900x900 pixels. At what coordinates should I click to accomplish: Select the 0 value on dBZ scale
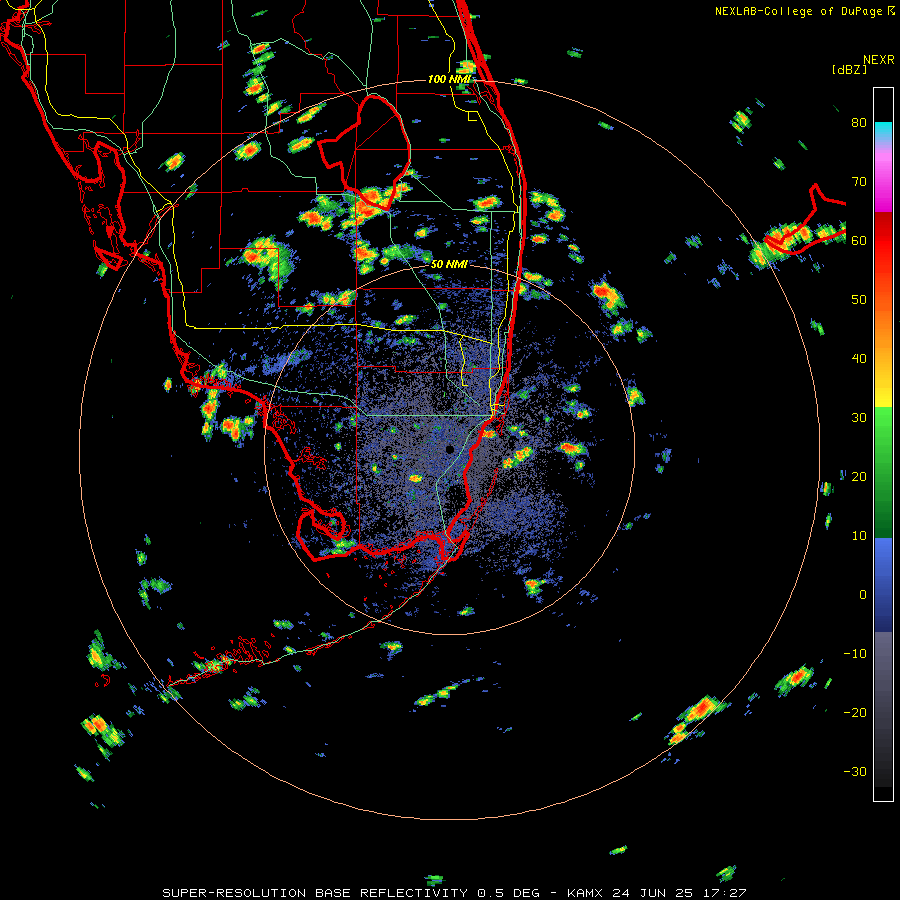click(x=863, y=595)
